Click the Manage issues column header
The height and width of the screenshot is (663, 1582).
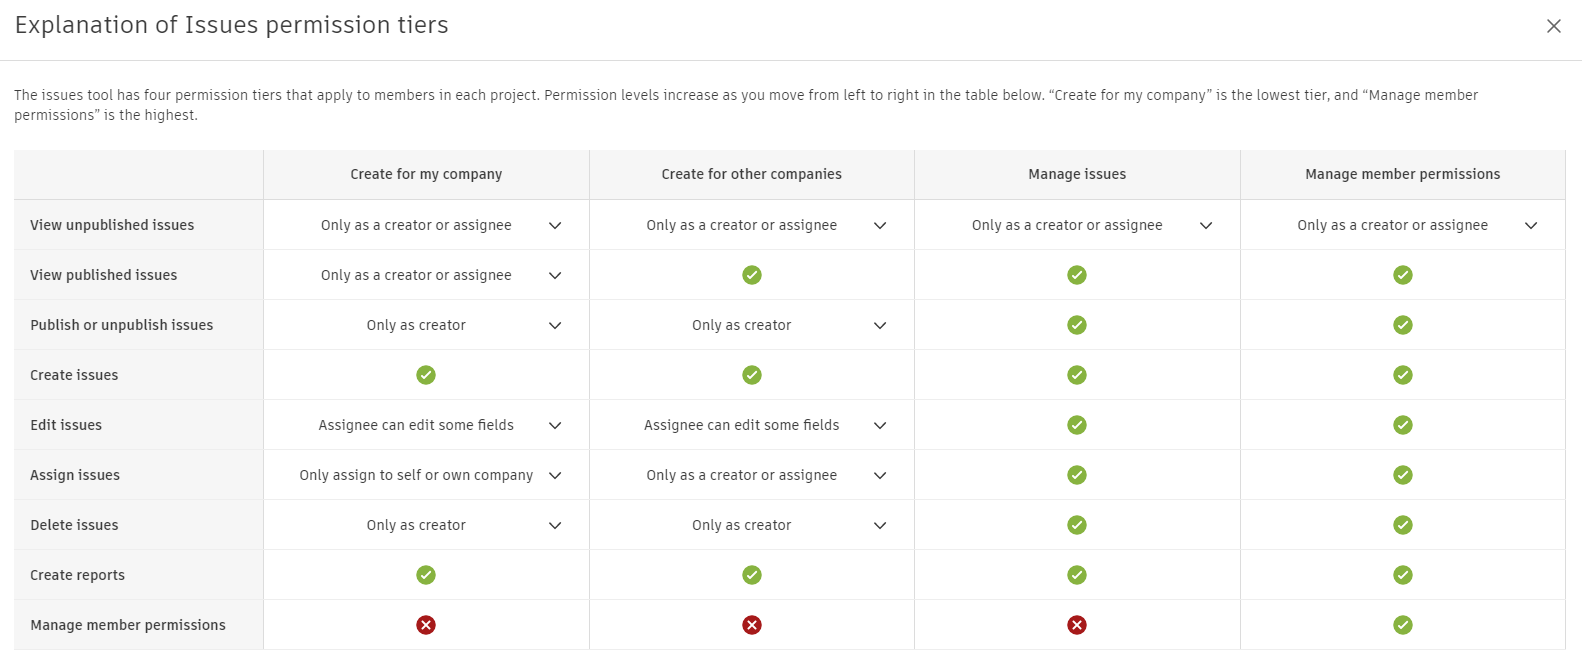point(1077,174)
